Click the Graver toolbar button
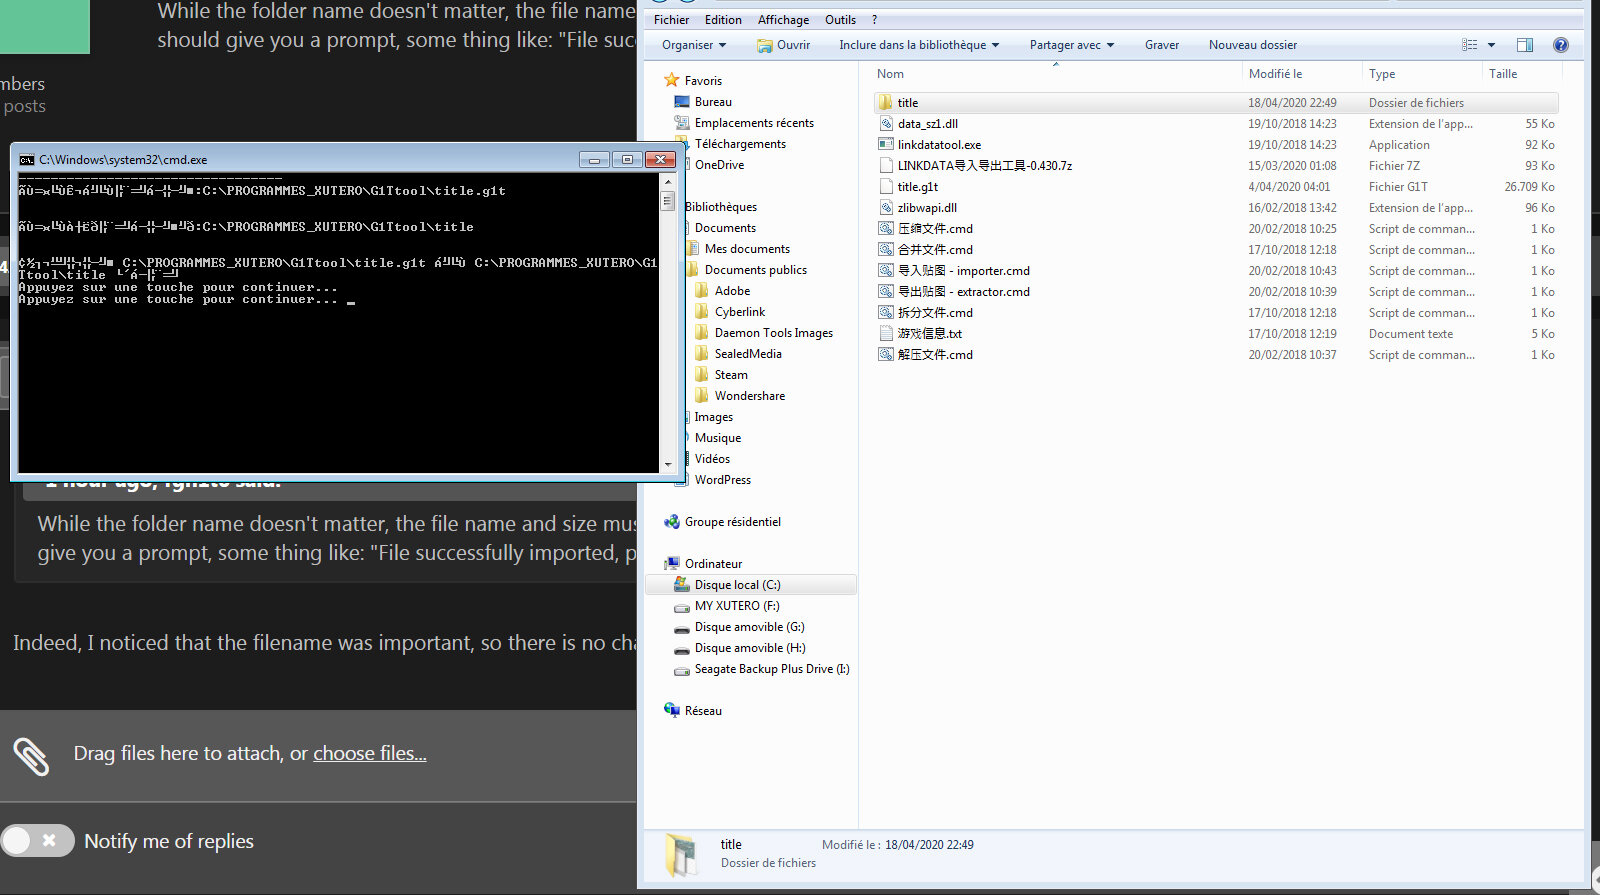This screenshot has height=895, width=1600. [1162, 45]
